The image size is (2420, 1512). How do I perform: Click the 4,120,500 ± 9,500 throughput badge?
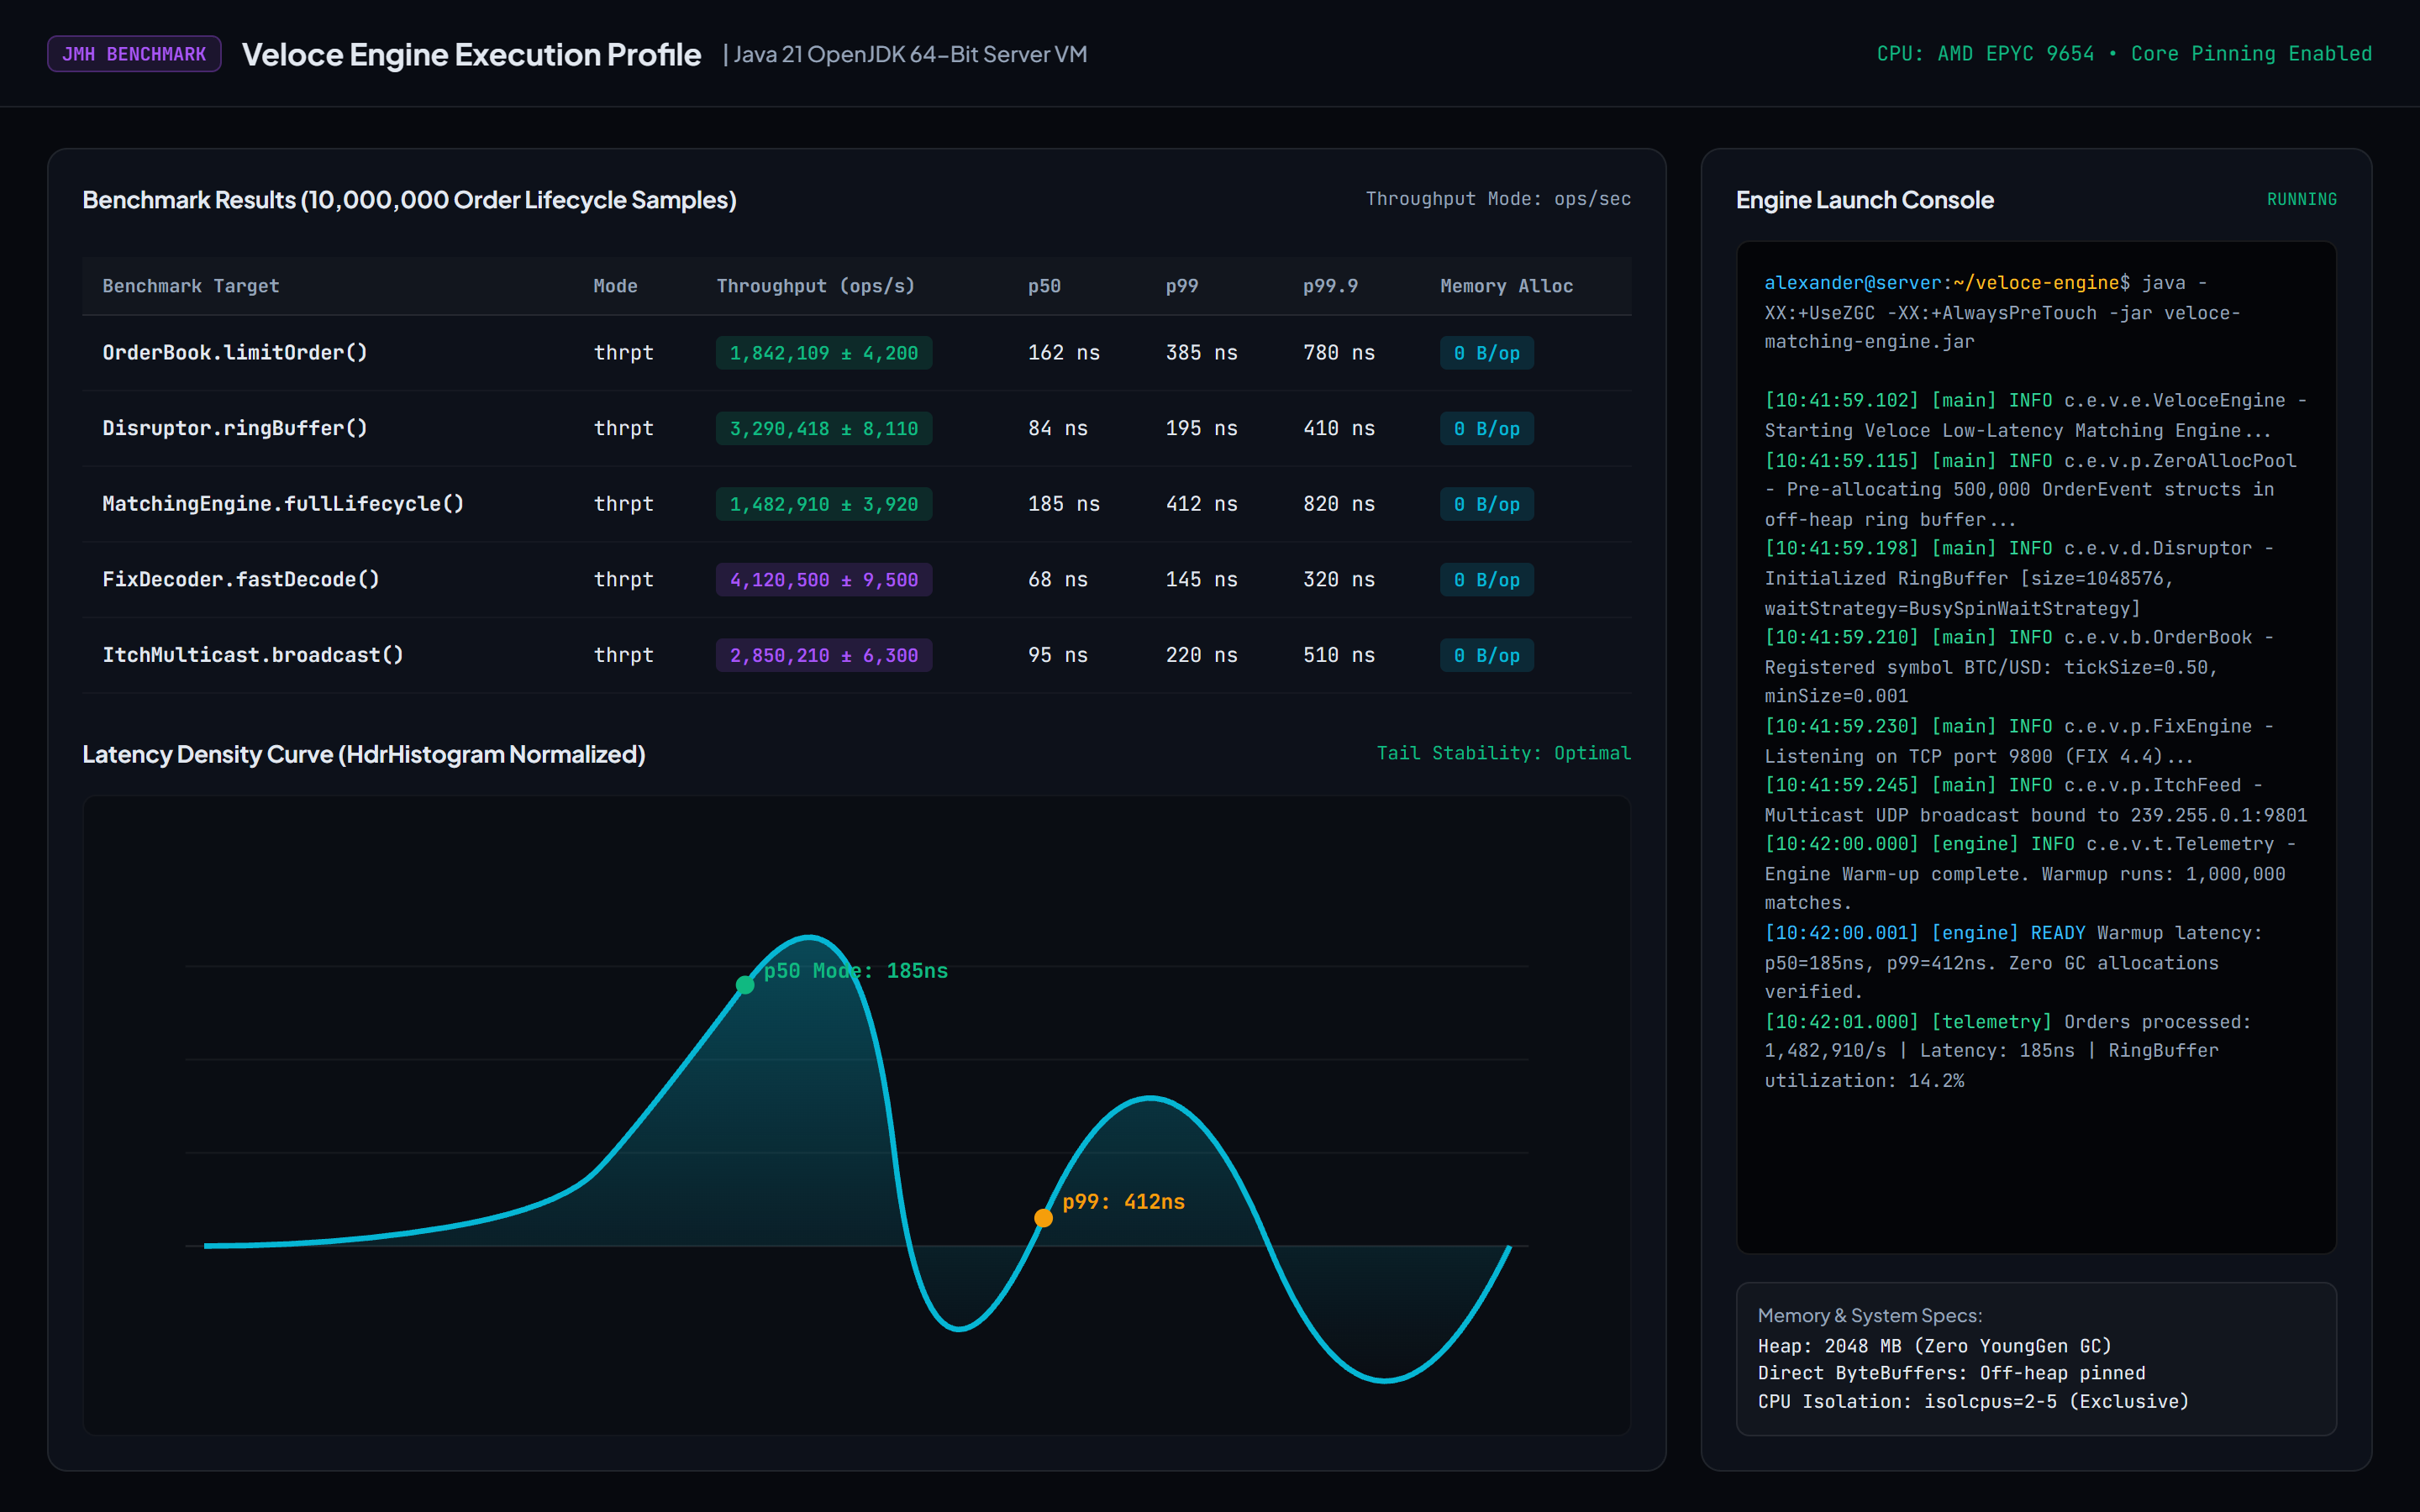[x=824, y=580]
